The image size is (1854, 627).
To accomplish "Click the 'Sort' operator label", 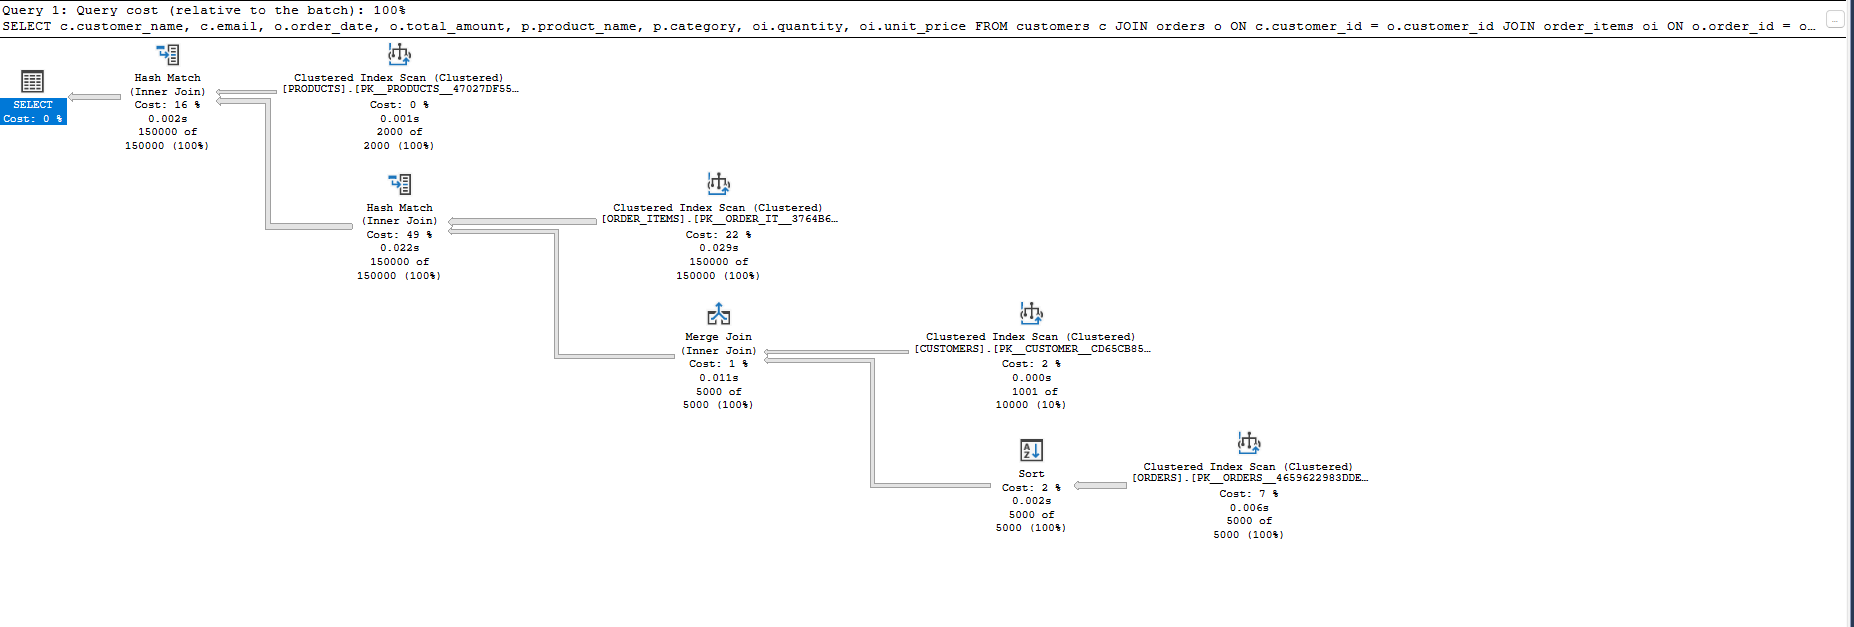I will (1031, 474).
